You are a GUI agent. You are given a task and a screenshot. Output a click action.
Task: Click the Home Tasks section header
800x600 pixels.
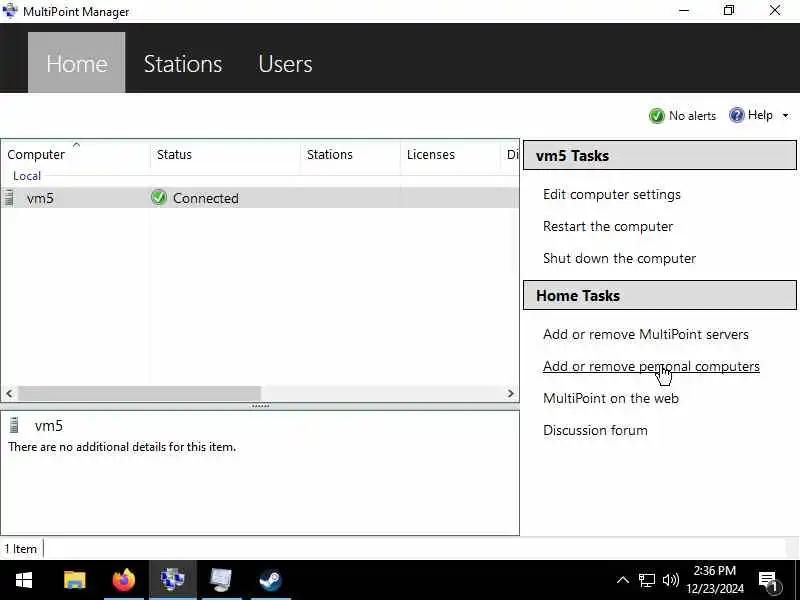pyautogui.click(x=660, y=295)
